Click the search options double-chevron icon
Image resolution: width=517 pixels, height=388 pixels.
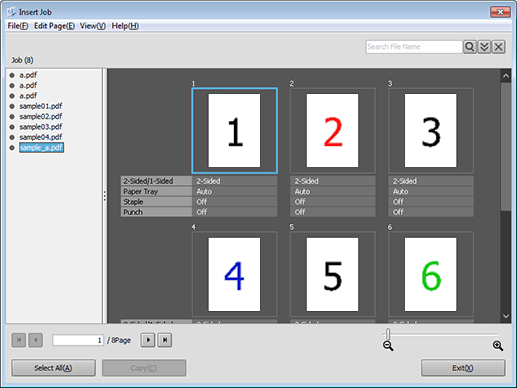[484, 47]
